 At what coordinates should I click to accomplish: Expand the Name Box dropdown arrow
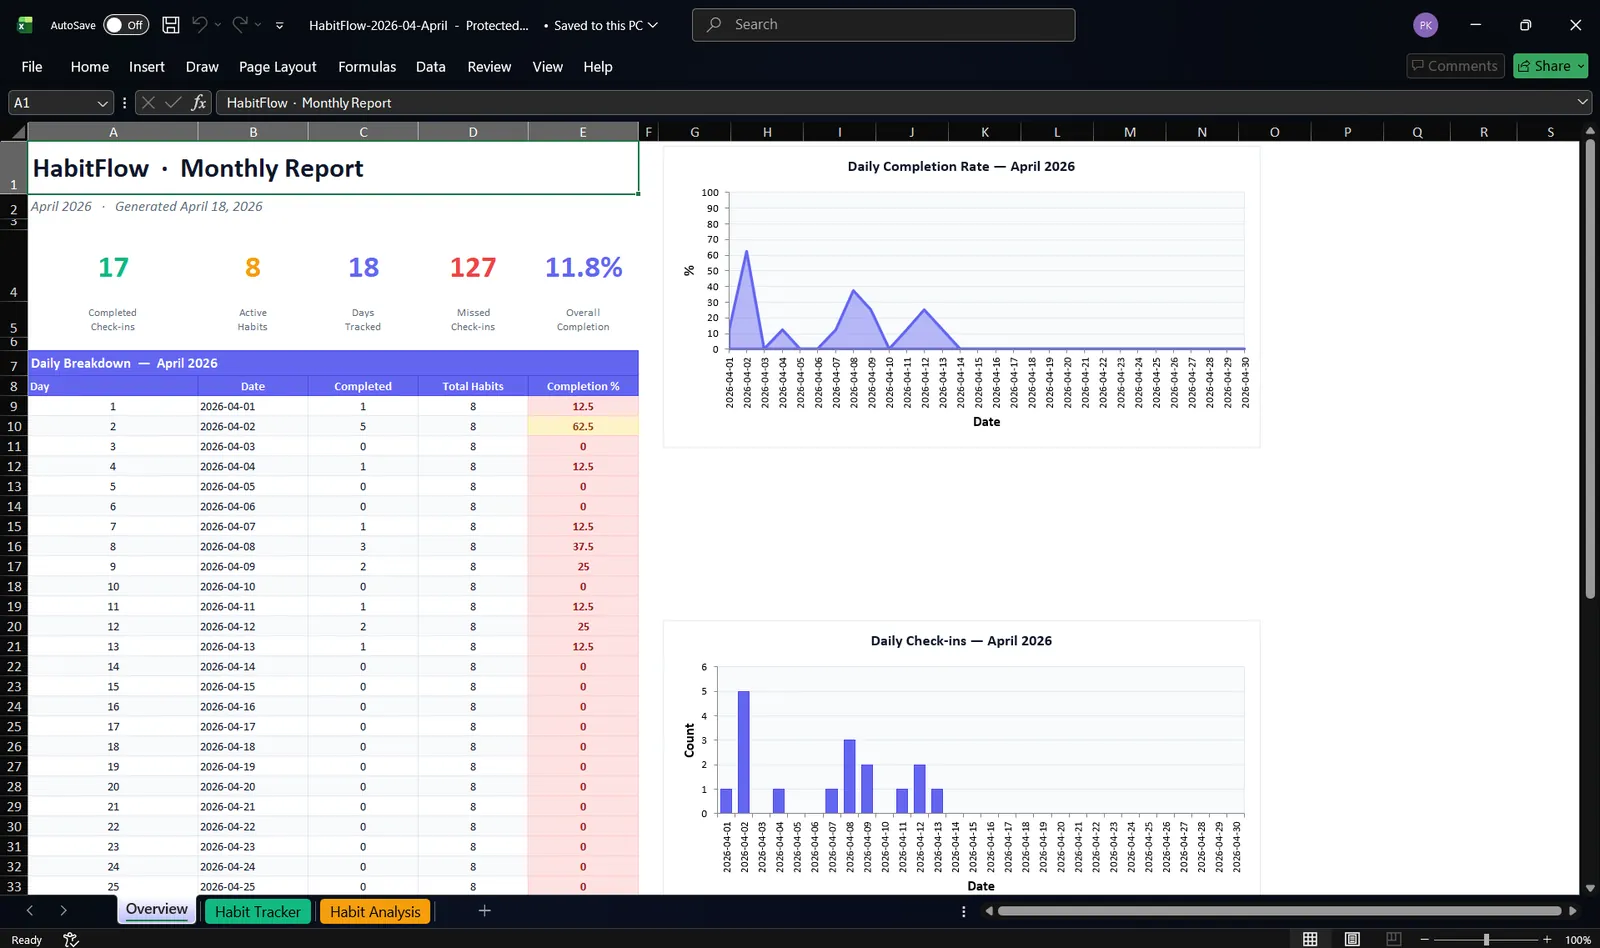click(x=103, y=103)
